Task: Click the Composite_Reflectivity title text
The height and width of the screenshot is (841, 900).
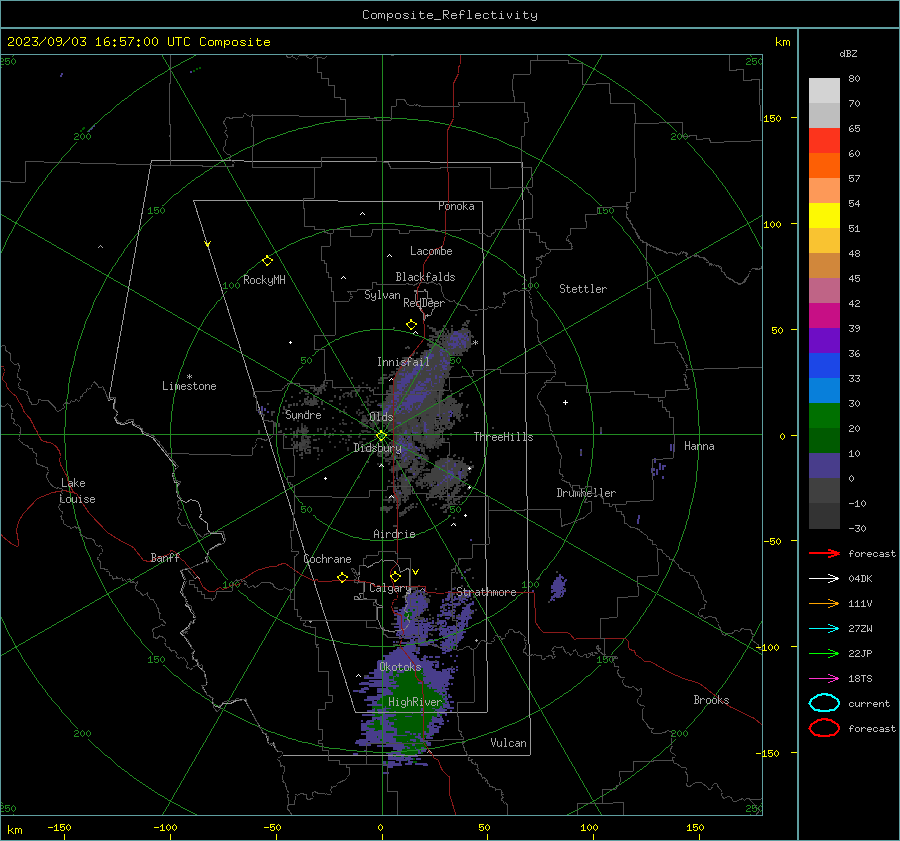Action: pos(450,15)
